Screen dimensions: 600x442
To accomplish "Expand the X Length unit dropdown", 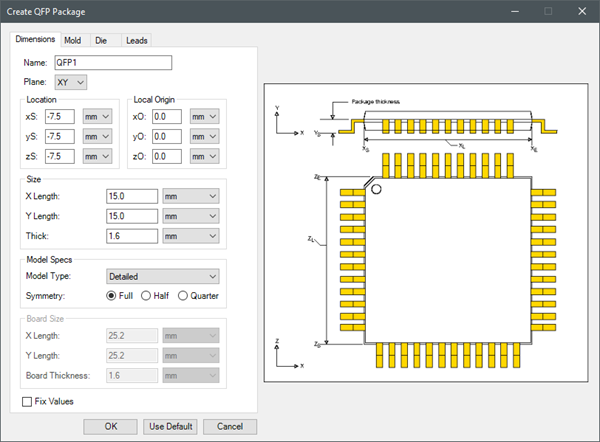I will (x=190, y=196).
